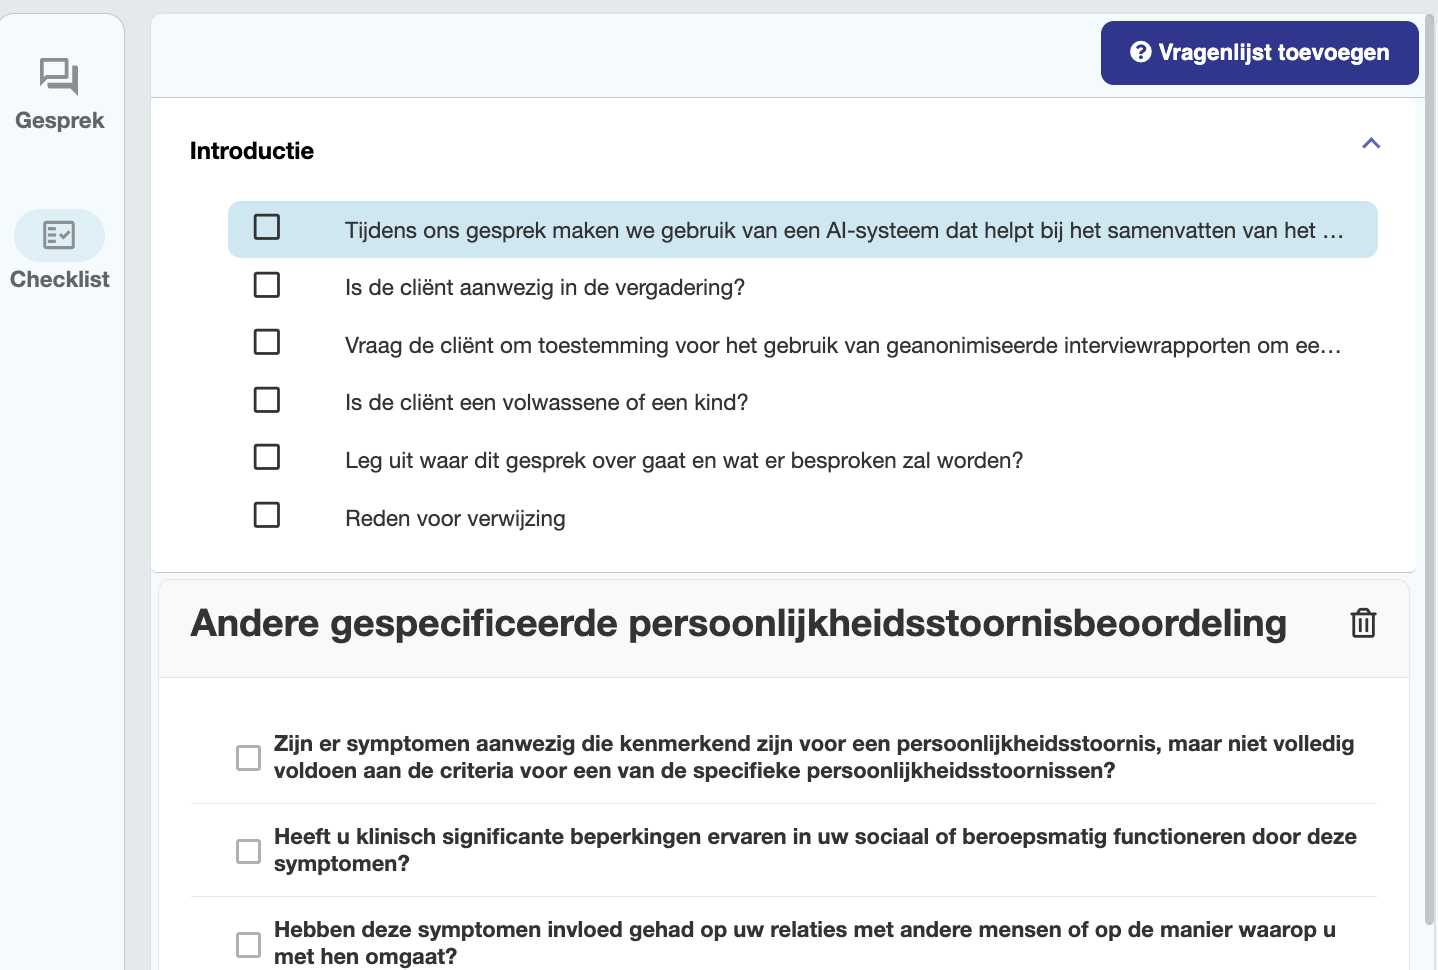Check the toestemming request checkbox
The width and height of the screenshot is (1438, 970).
[267, 342]
